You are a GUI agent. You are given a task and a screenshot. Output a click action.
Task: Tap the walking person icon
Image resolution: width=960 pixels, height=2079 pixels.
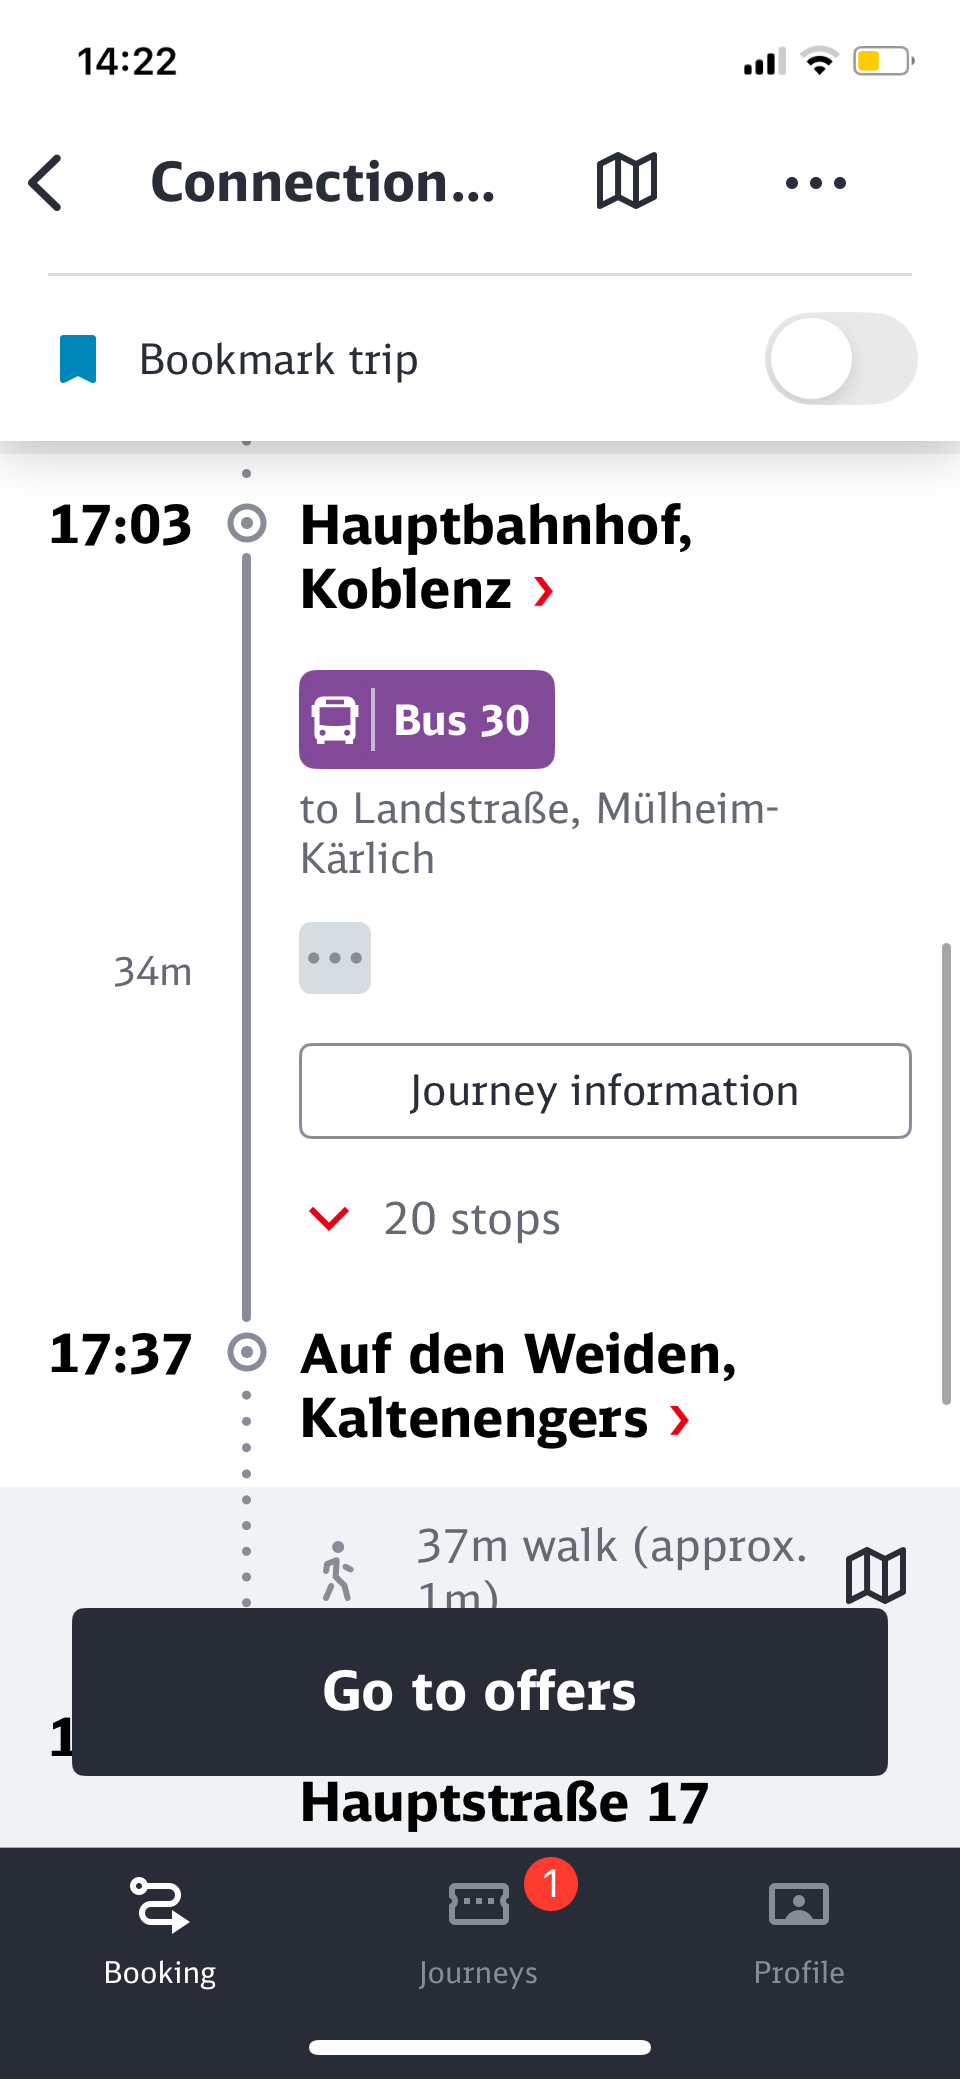click(338, 1571)
